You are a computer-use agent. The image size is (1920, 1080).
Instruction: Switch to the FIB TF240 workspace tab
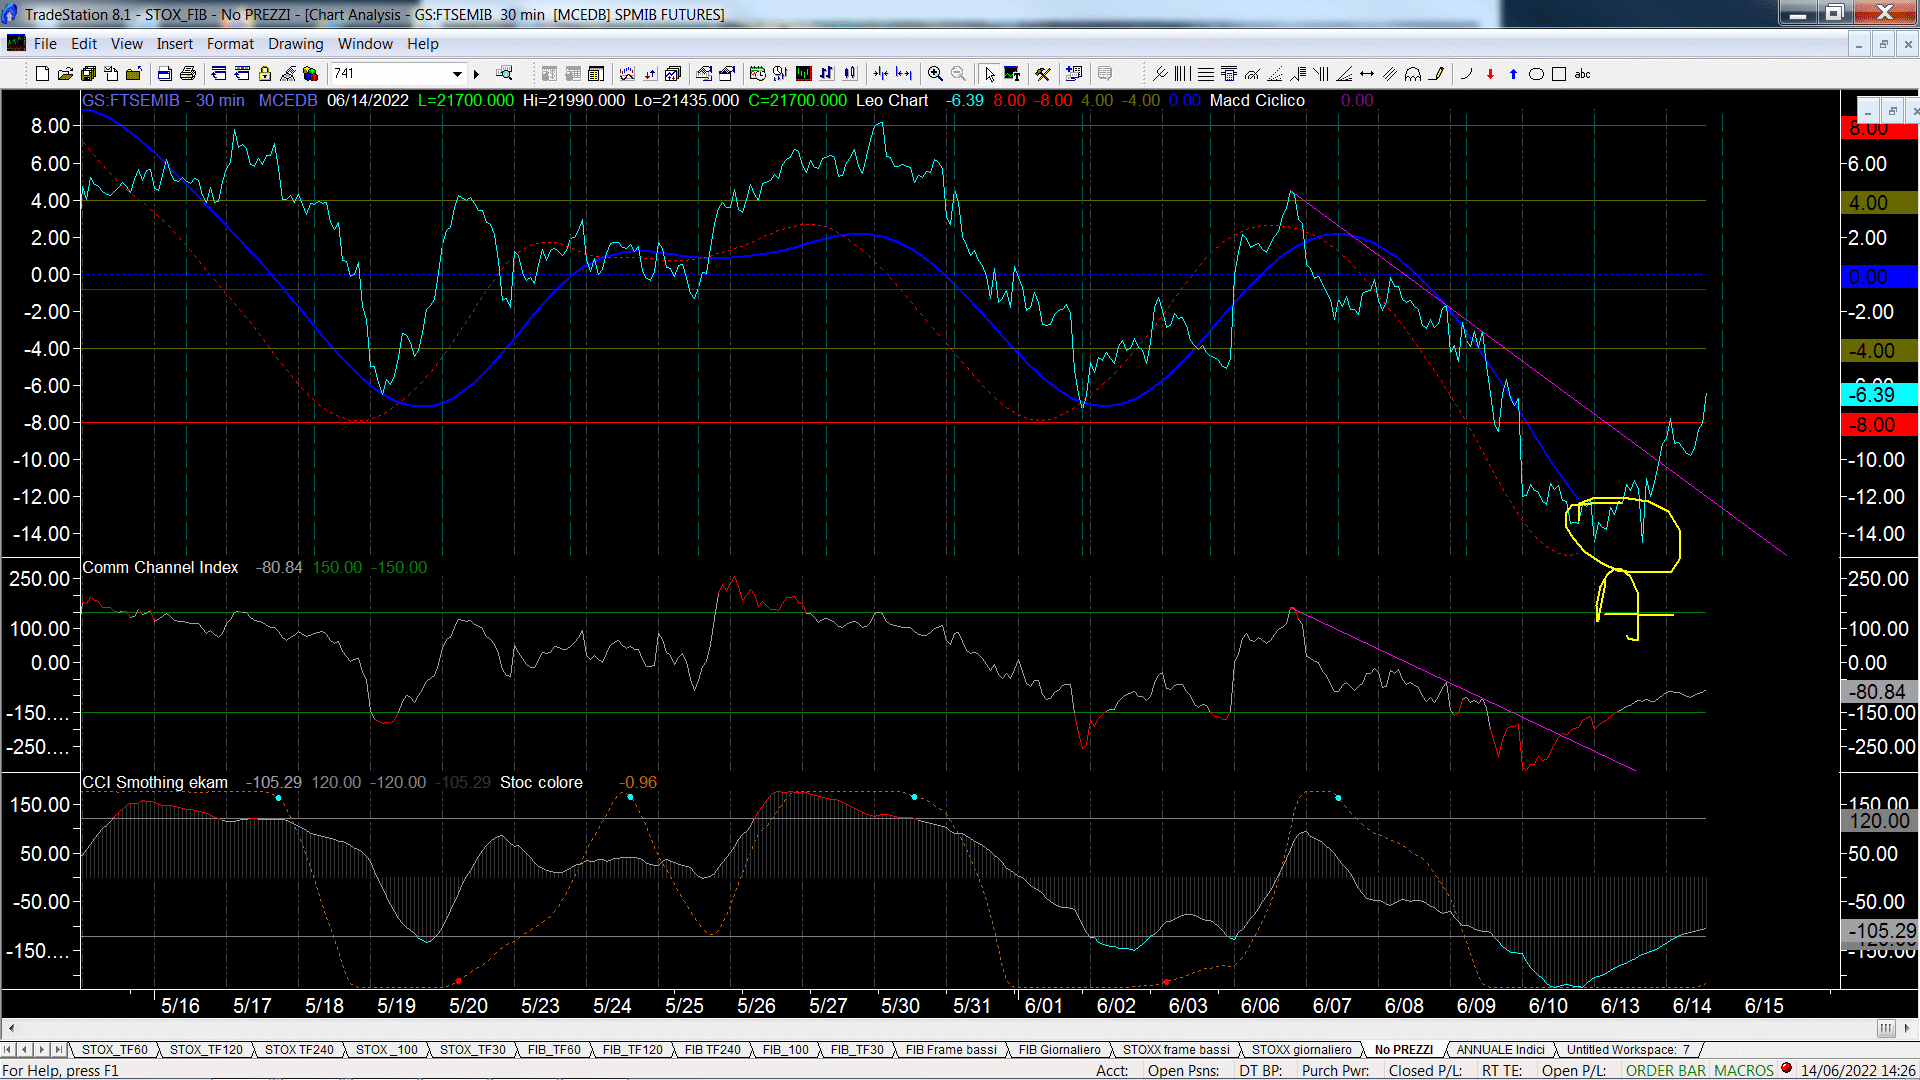click(x=712, y=1049)
